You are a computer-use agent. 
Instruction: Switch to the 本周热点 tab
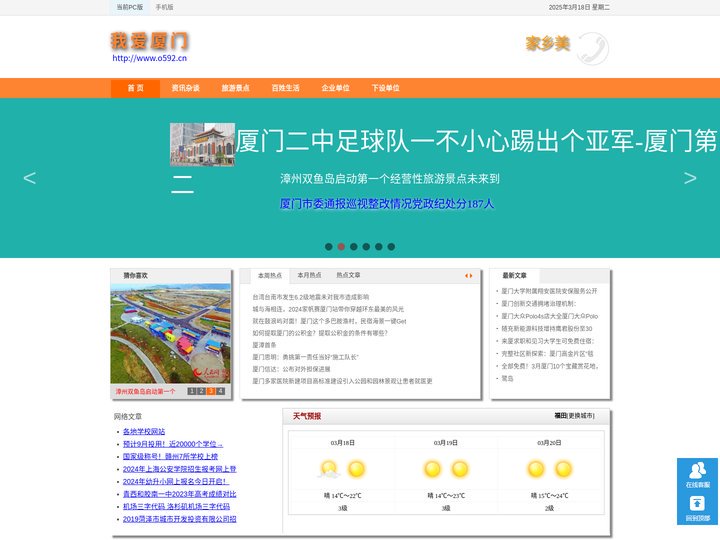pos(270,276)
